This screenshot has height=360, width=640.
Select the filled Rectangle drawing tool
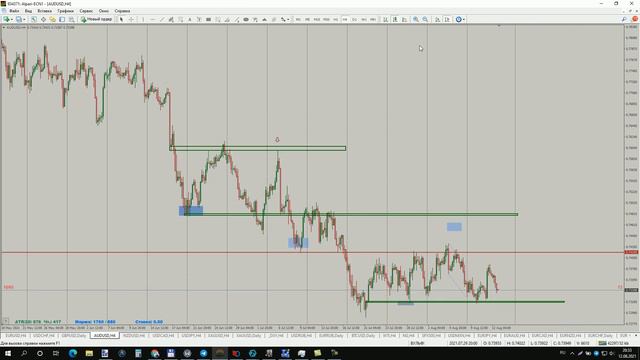tap(208, 19)
